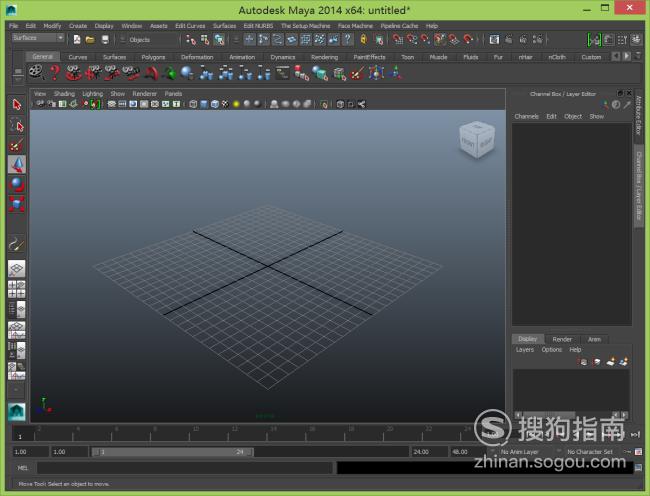Open the Script Editor icon
Image resolution: width=650 pixels, height=496 pixels.
(638, 468)
